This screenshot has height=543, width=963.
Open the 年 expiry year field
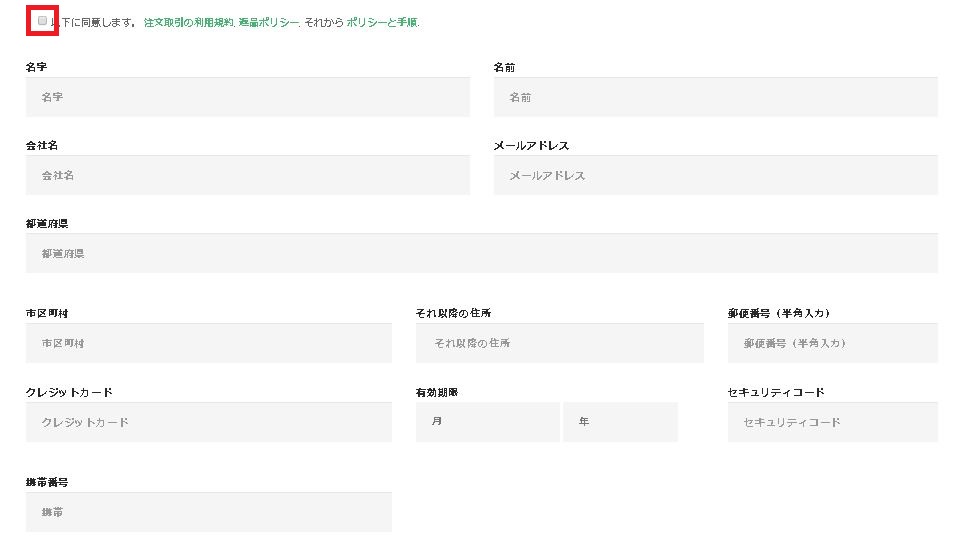[620, 423]
